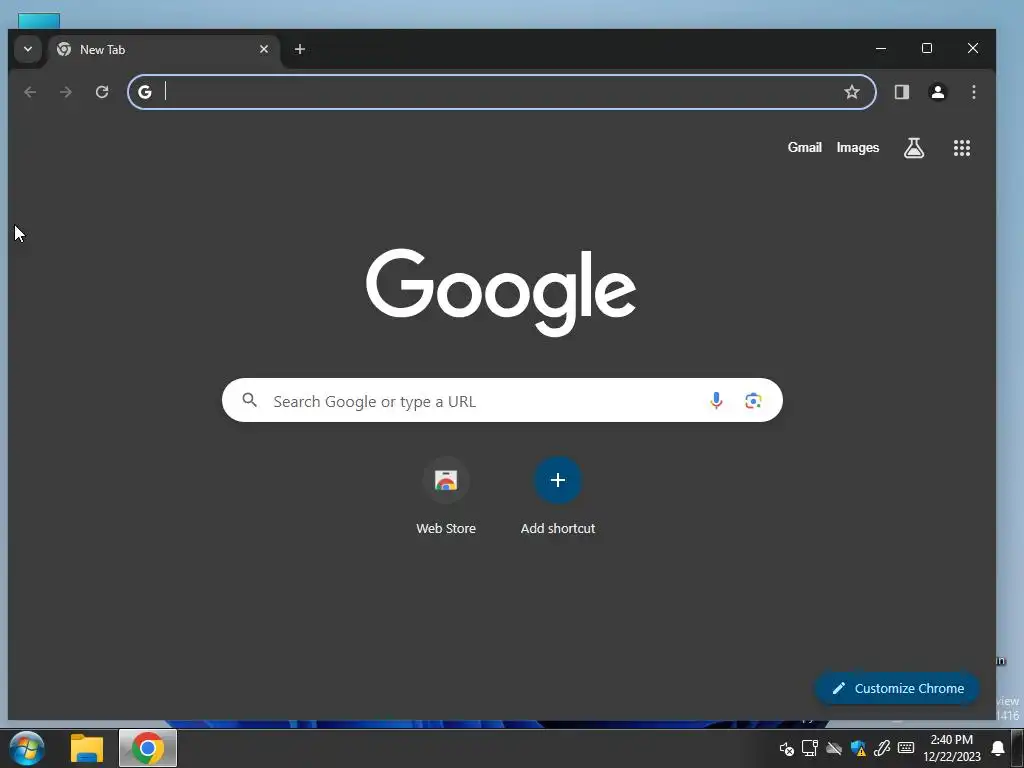Search by image with Google Lens icon
Viewport: 1024px width, 768px height.
[x=753, y=400]
